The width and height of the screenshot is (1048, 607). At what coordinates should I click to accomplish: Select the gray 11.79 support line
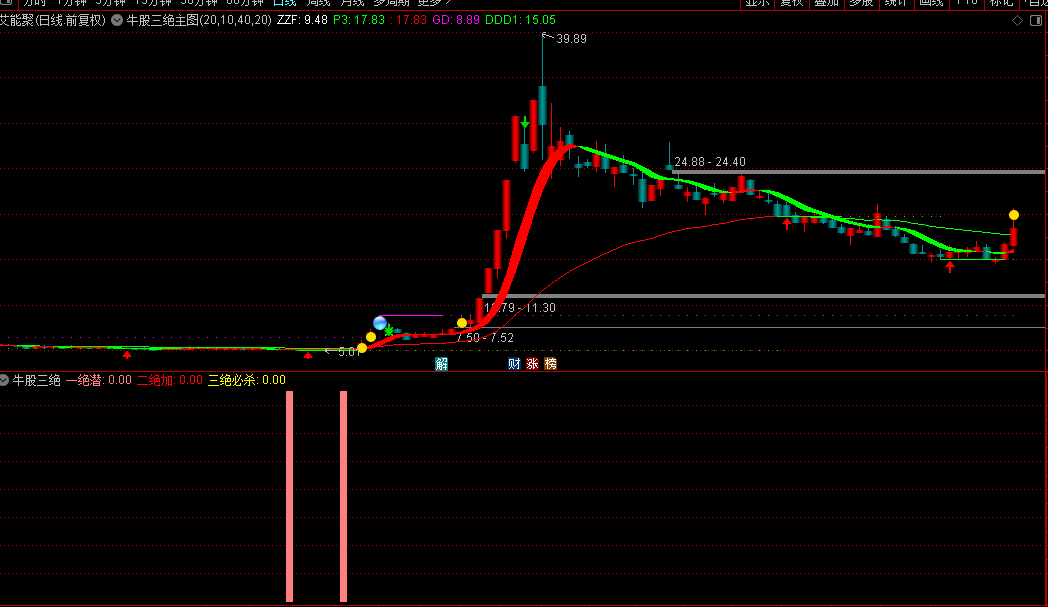click(763, 295)
